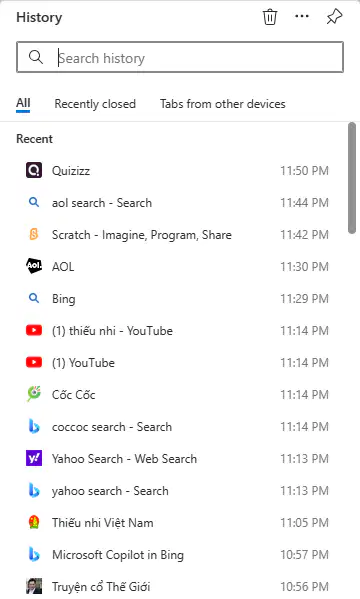This screenshot has width=360, height=599.
Task: Click the history list vertical scrollbar
Action: tap(352, 178)
